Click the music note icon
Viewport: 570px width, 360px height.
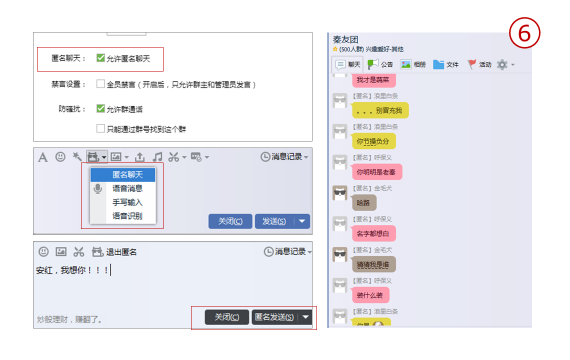pyautogui.click(x=157, y=157)
